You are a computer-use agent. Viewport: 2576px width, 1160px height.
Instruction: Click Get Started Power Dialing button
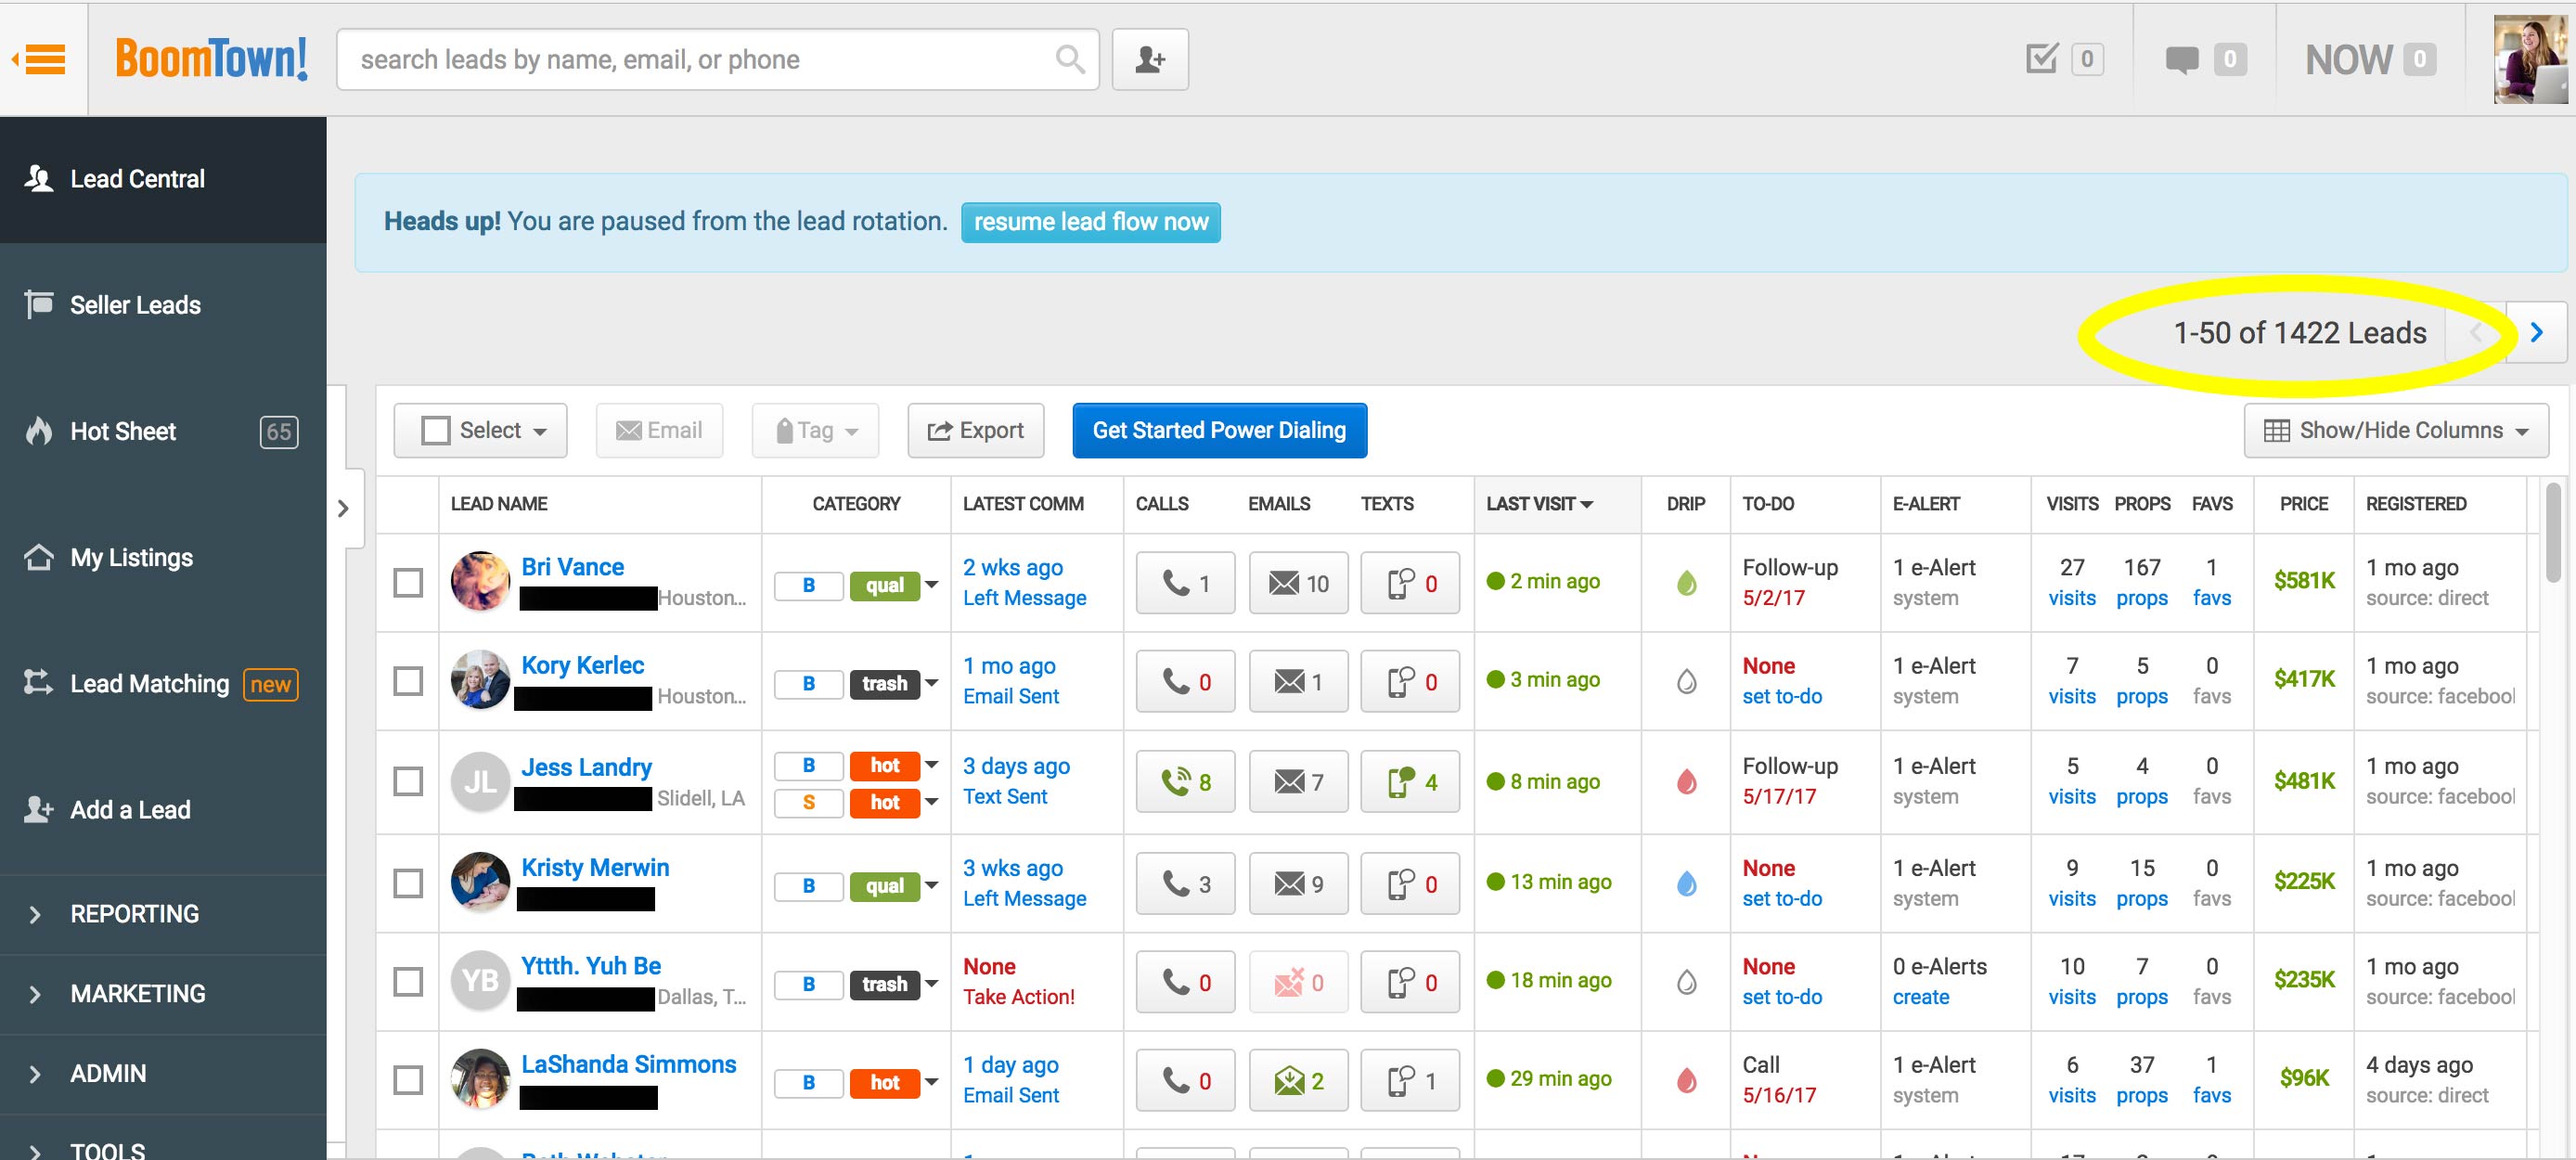click(1219, 431)
